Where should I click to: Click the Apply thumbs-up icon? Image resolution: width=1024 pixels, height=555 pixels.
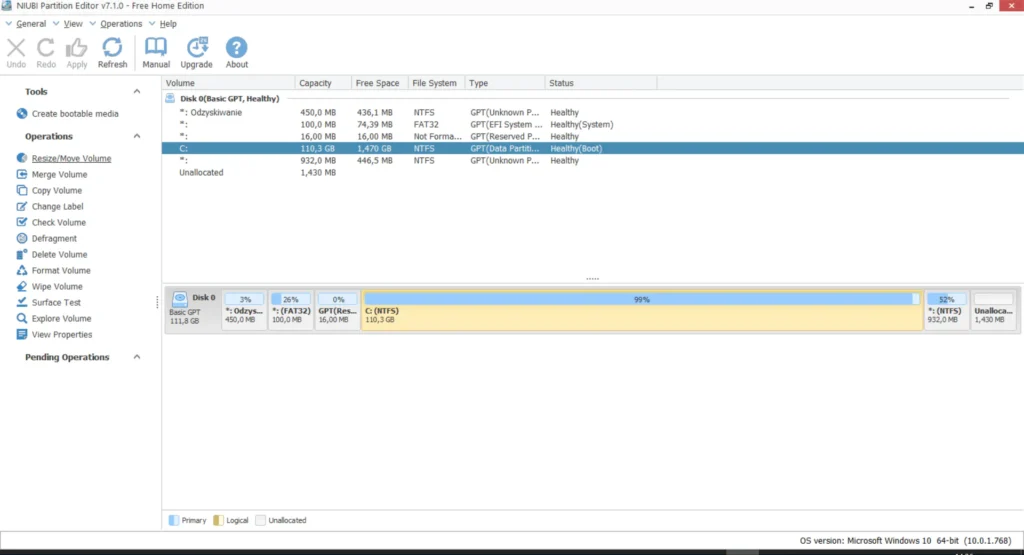[x=76, y=48]
